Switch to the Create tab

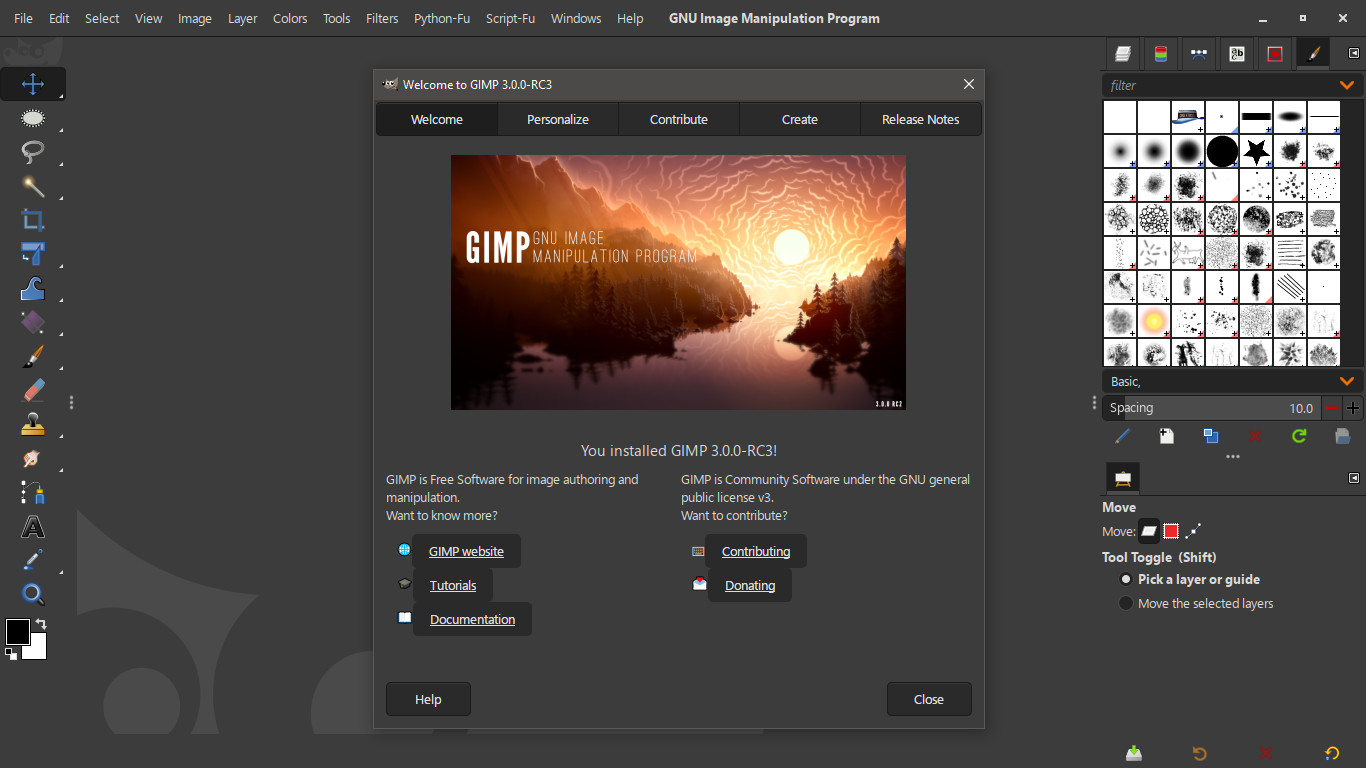click(x=800, y=119)
